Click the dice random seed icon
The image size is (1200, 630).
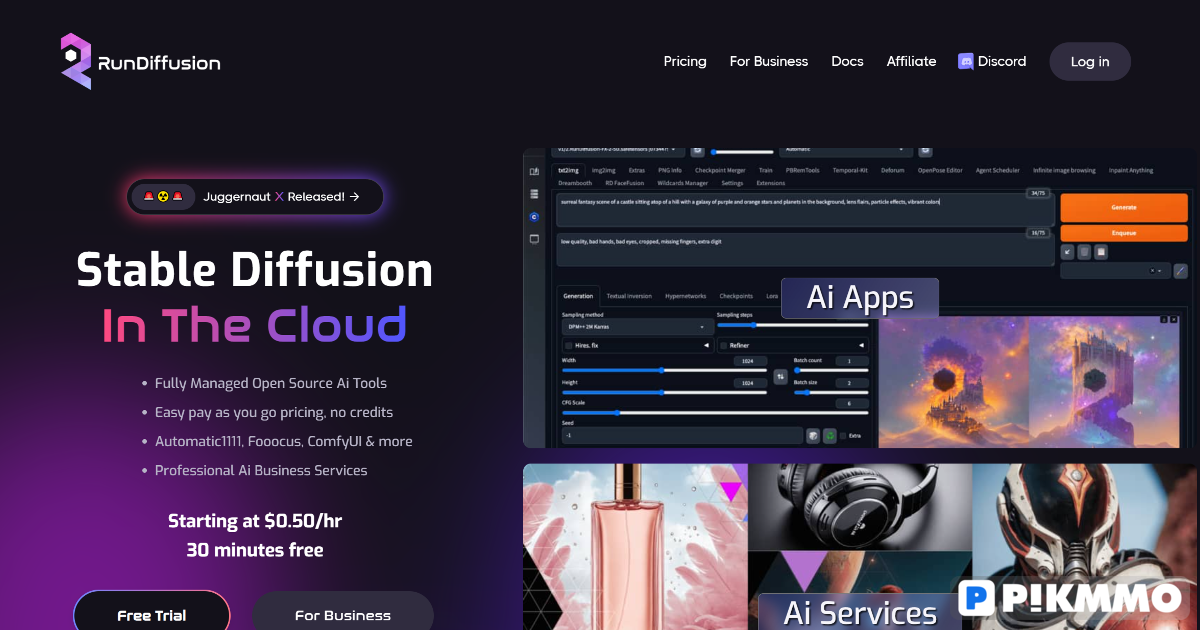point(813,436)
